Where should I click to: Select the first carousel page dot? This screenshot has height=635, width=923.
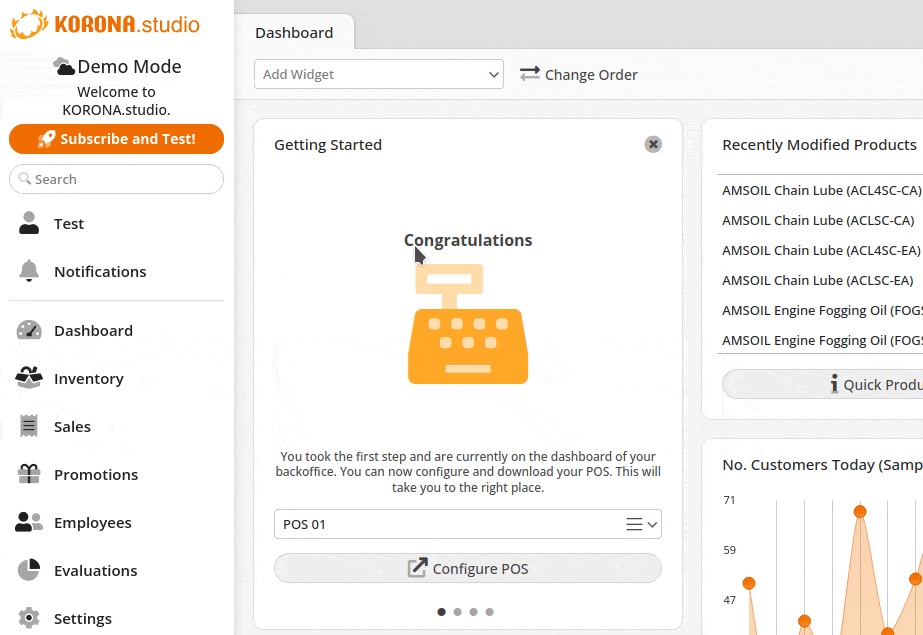(x=441, y=612)
